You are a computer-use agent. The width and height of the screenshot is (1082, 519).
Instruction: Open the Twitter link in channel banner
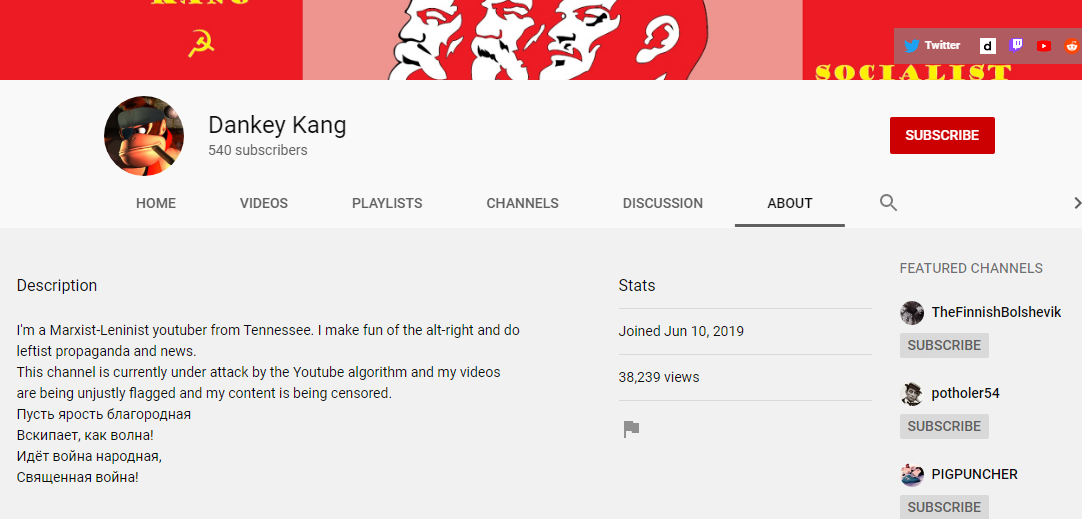(932, 46)
